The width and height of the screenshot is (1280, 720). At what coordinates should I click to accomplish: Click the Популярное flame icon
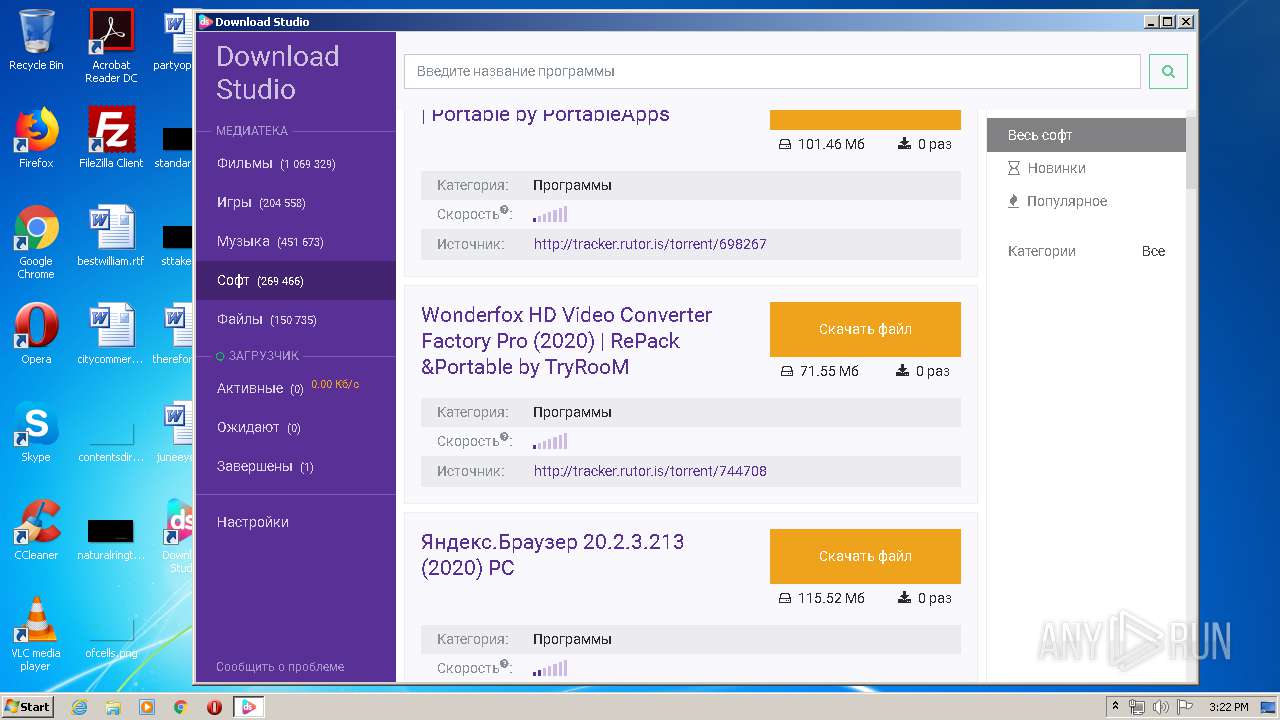(1014, 201)
